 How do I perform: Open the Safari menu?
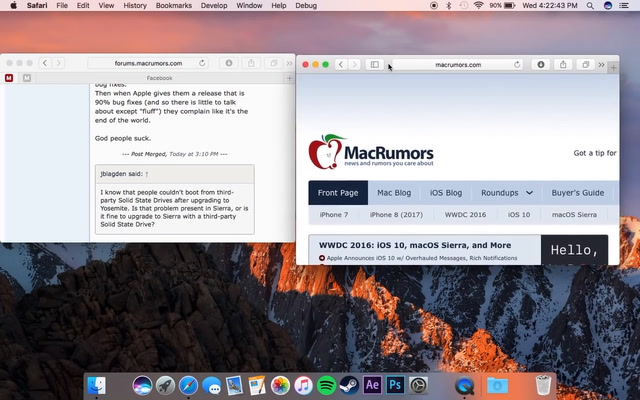pos(37,5)
